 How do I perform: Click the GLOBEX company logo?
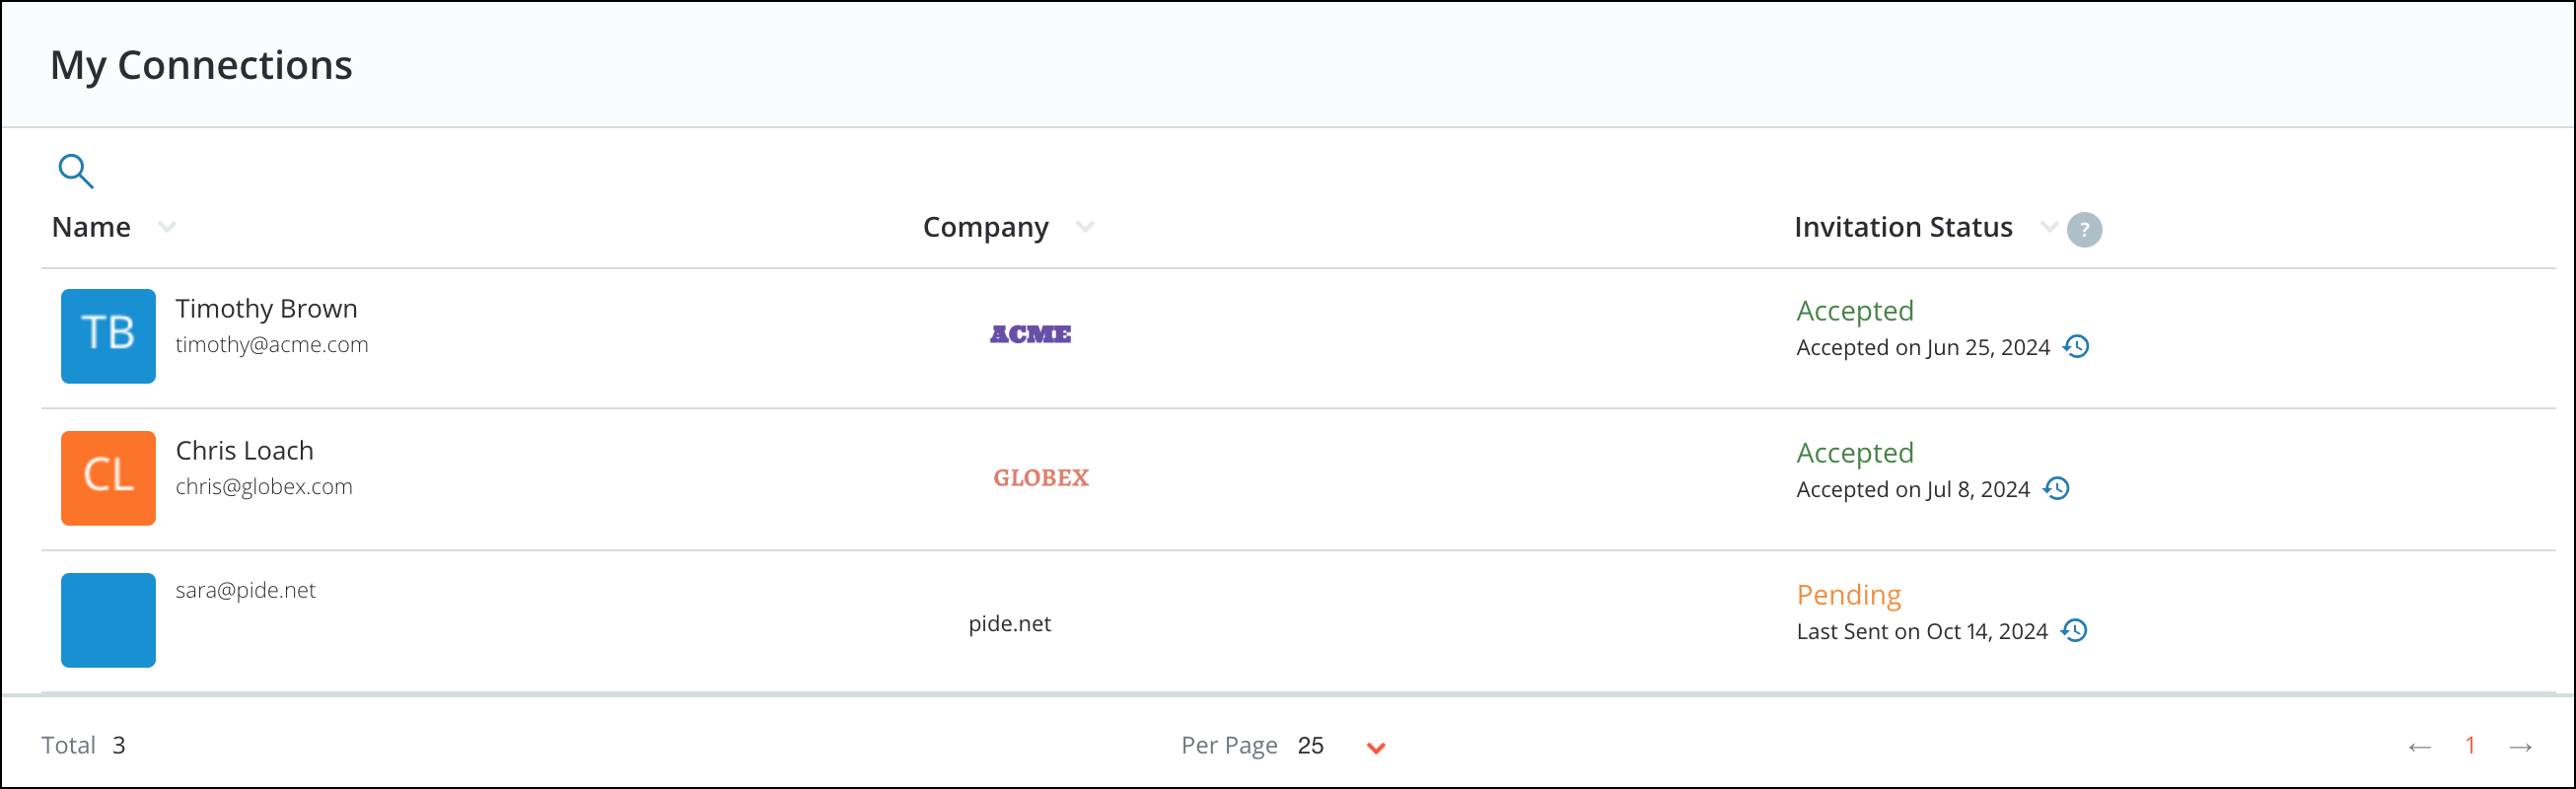coord(1040,478)
